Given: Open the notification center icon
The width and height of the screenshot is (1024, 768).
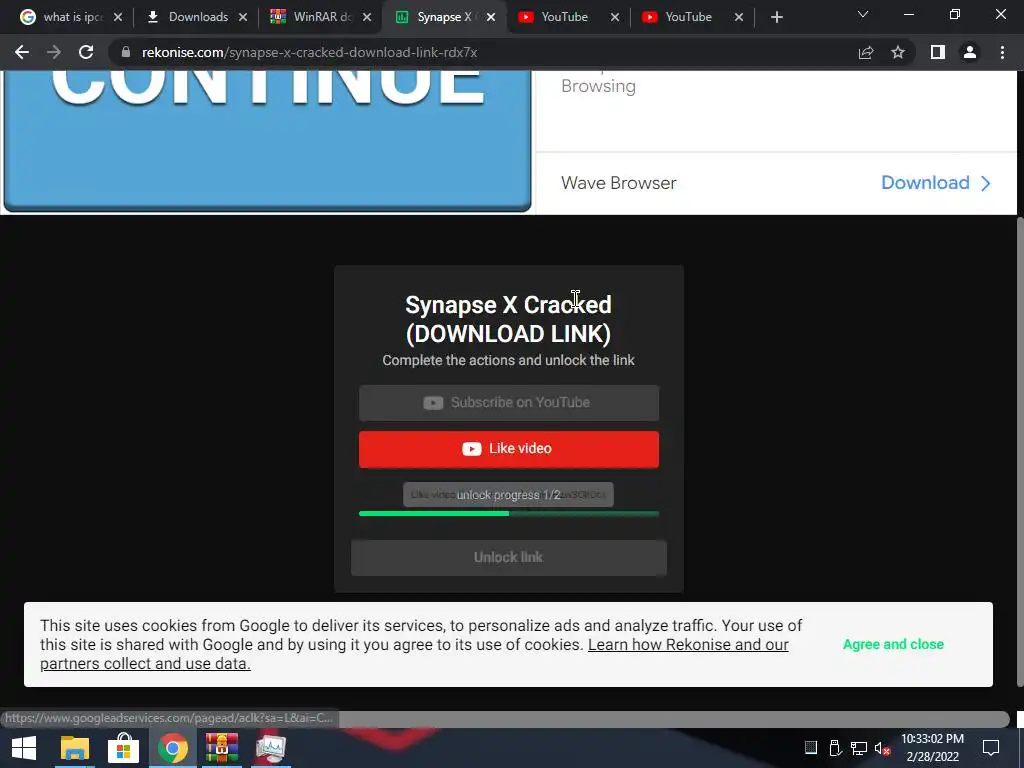Looking at the screenshot, I should [x=991, y=748].
